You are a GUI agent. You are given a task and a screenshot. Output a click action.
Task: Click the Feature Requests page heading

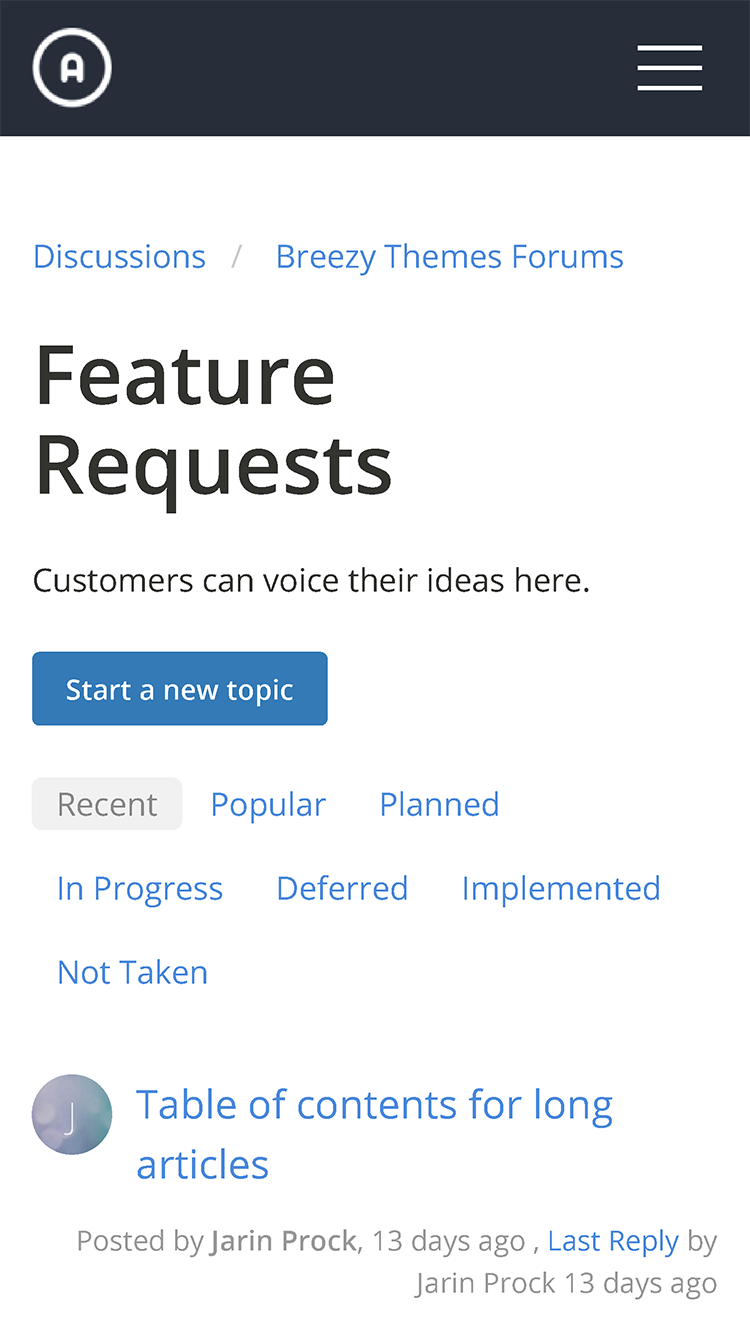213,418
